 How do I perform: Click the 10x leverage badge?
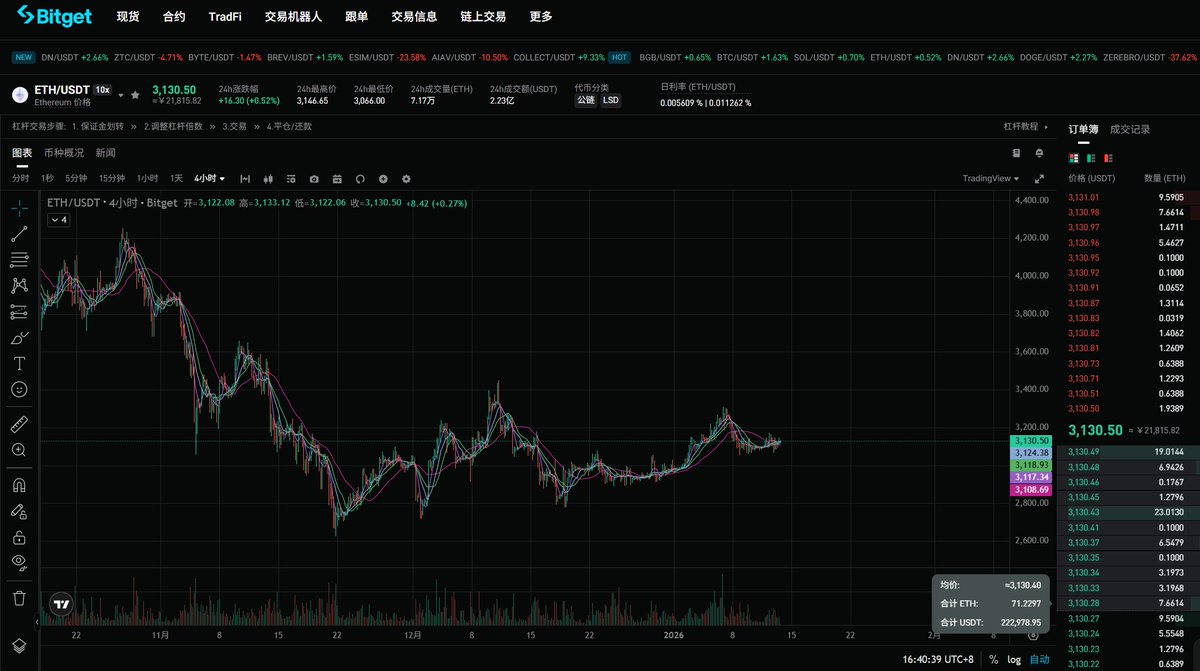tap(102, 90)
